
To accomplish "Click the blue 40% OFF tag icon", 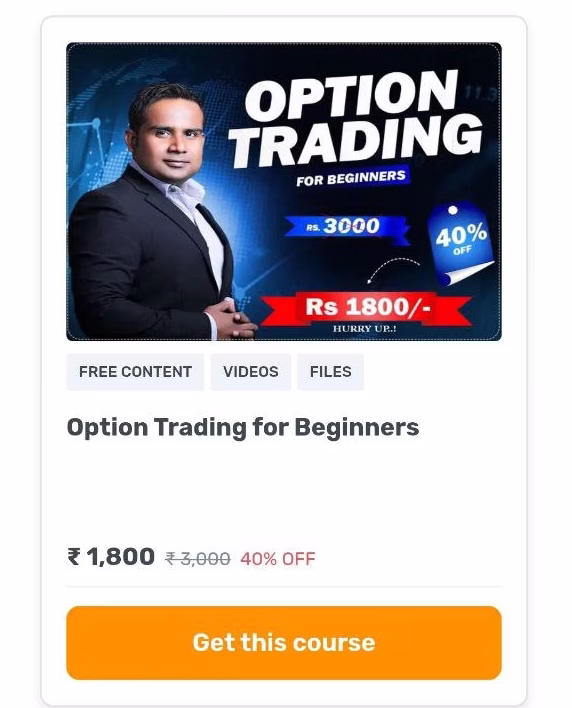I will [460, 243].
